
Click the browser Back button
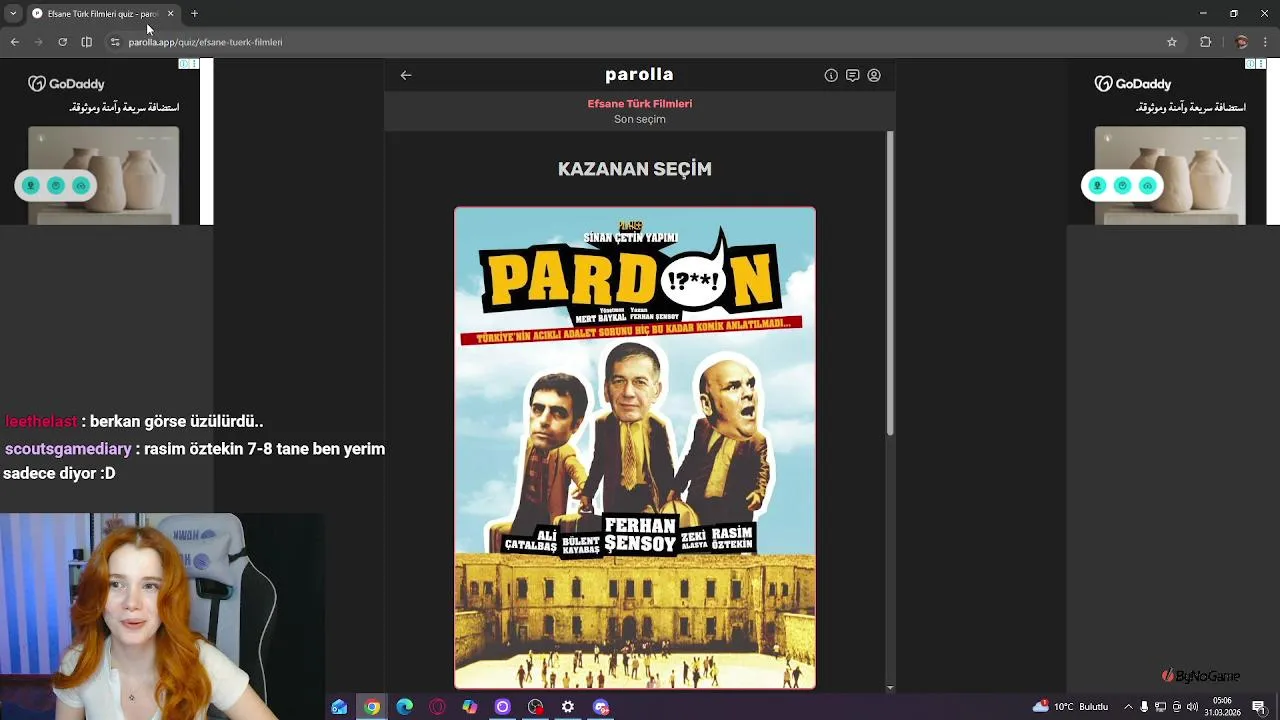pos(15,42)
